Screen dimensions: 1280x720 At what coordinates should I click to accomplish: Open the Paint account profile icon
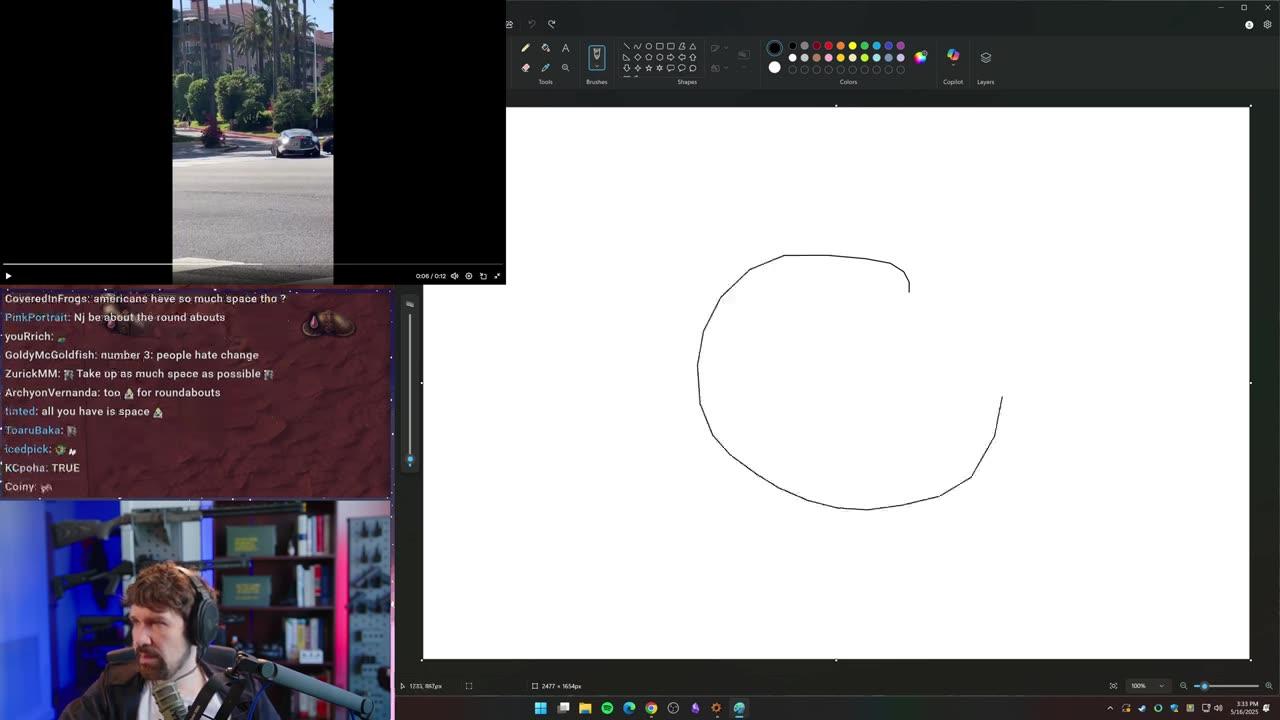[x=1249, y=25]
